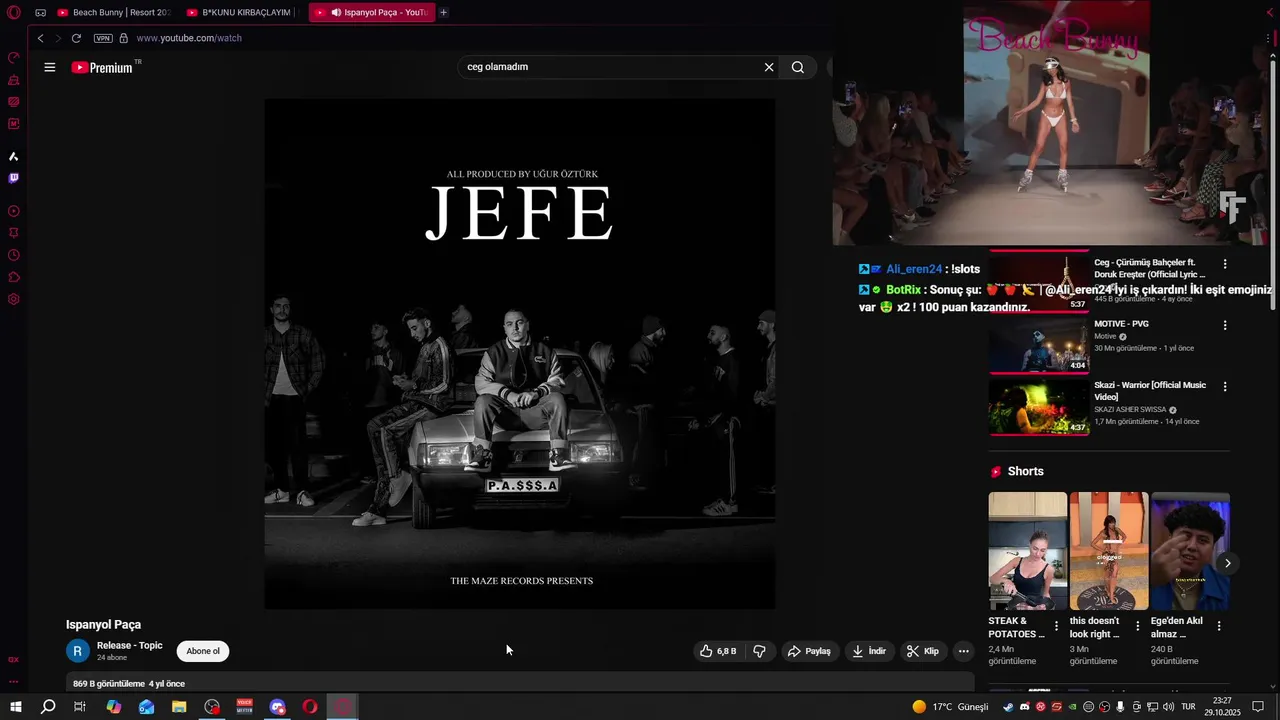This screenshot has width=1280, height=720.
Task: Select the Ispanyol Paça YouTube tab
Action: [x=372, y=13]
